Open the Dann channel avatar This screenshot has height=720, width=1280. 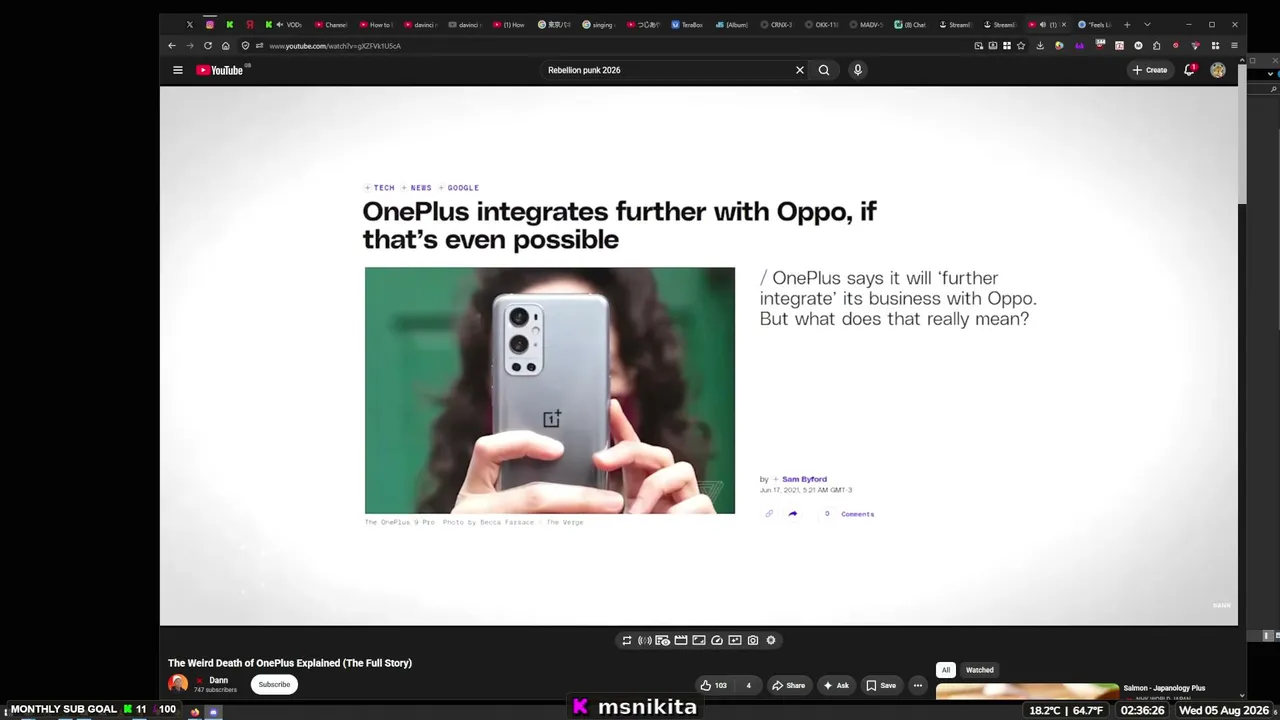[178, 684]
